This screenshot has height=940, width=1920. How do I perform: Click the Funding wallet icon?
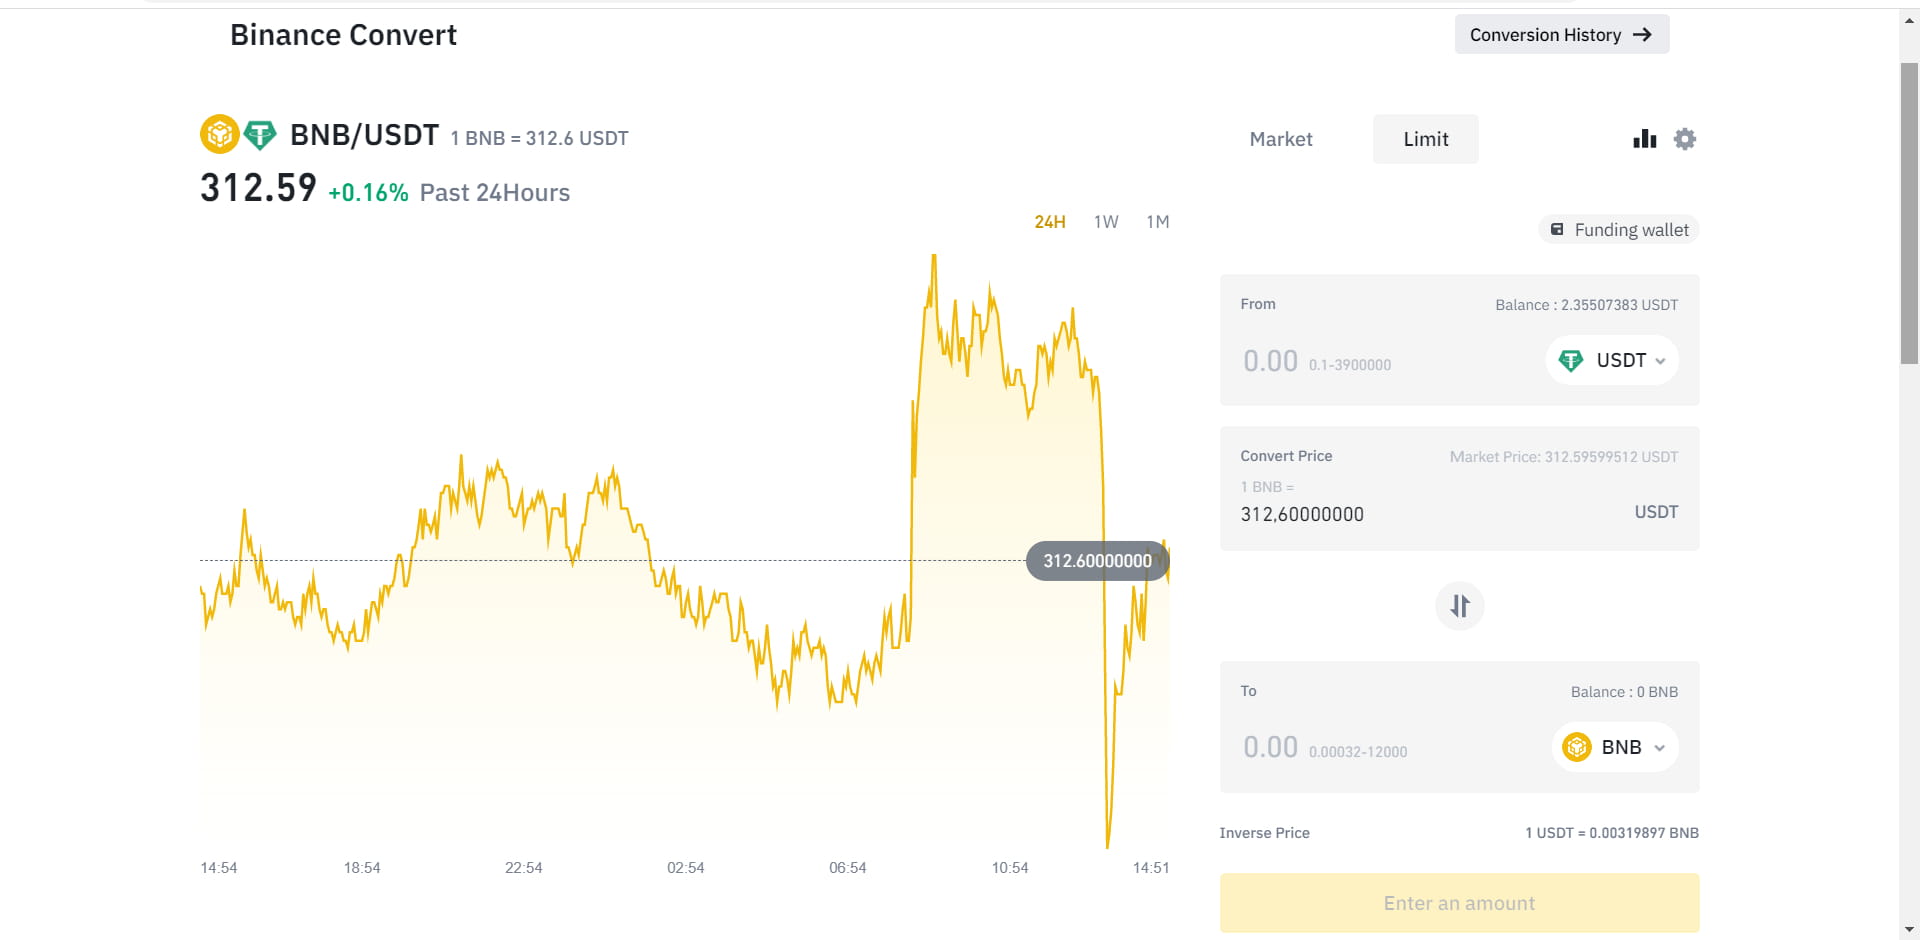(1557, 230)
